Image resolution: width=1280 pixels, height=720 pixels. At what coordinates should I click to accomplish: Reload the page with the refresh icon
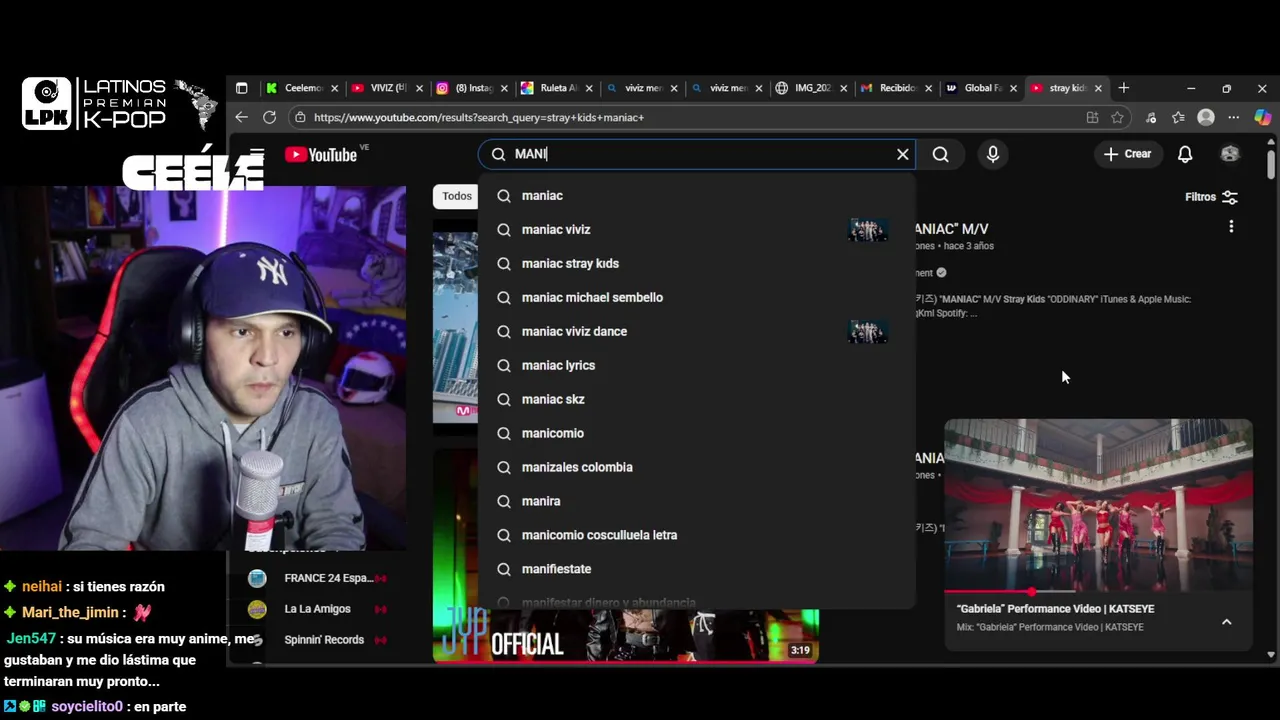(x=269, y=117)
